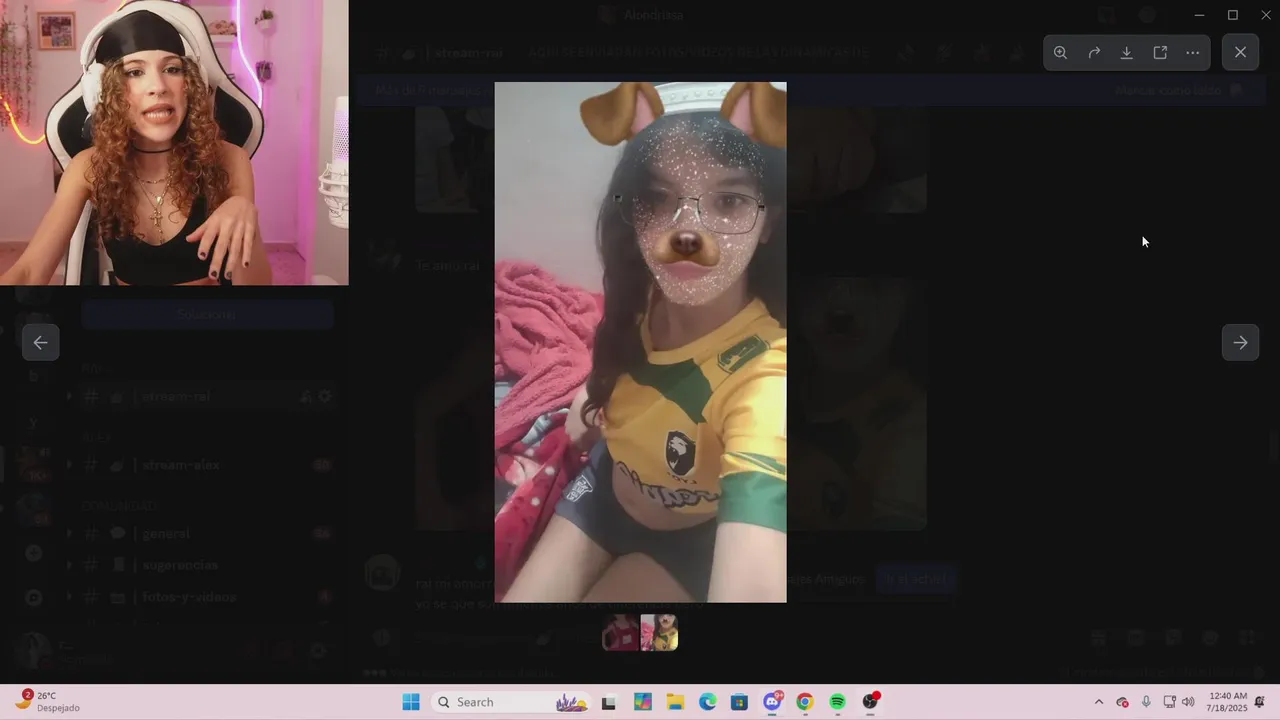Image resolution: width=1280 pixels, height=720 pixels.
Task: Open Task View from the taskbar
Action: click(608, 702)
